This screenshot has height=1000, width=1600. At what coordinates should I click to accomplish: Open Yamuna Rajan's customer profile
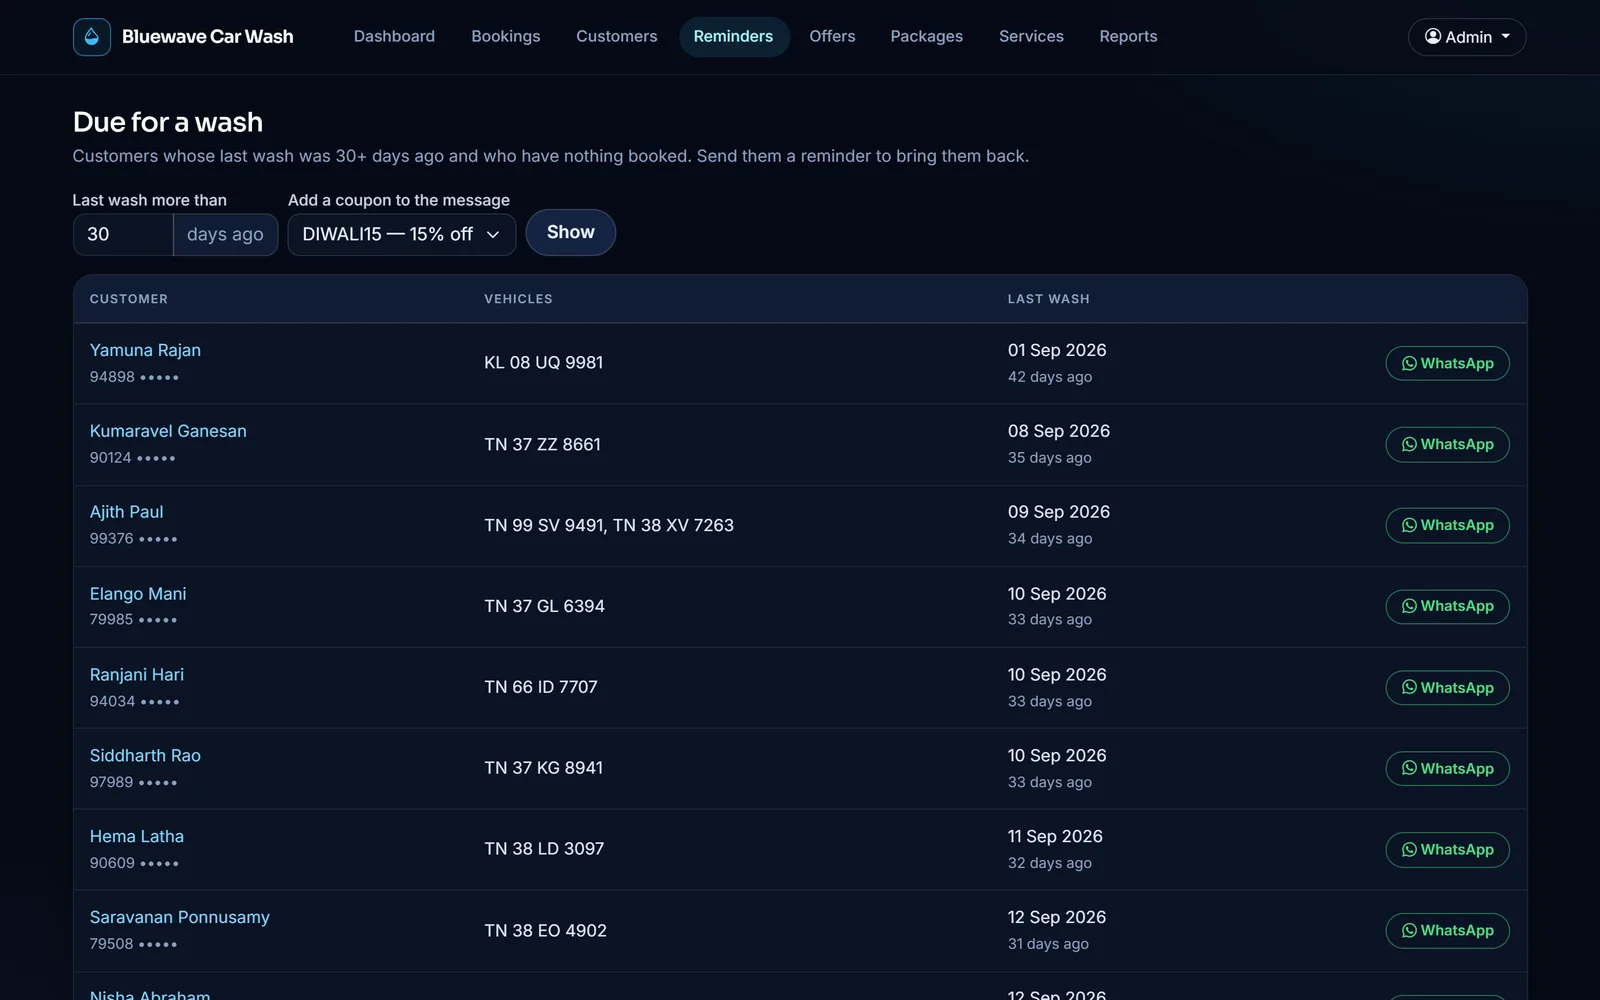tap(145, 350)
